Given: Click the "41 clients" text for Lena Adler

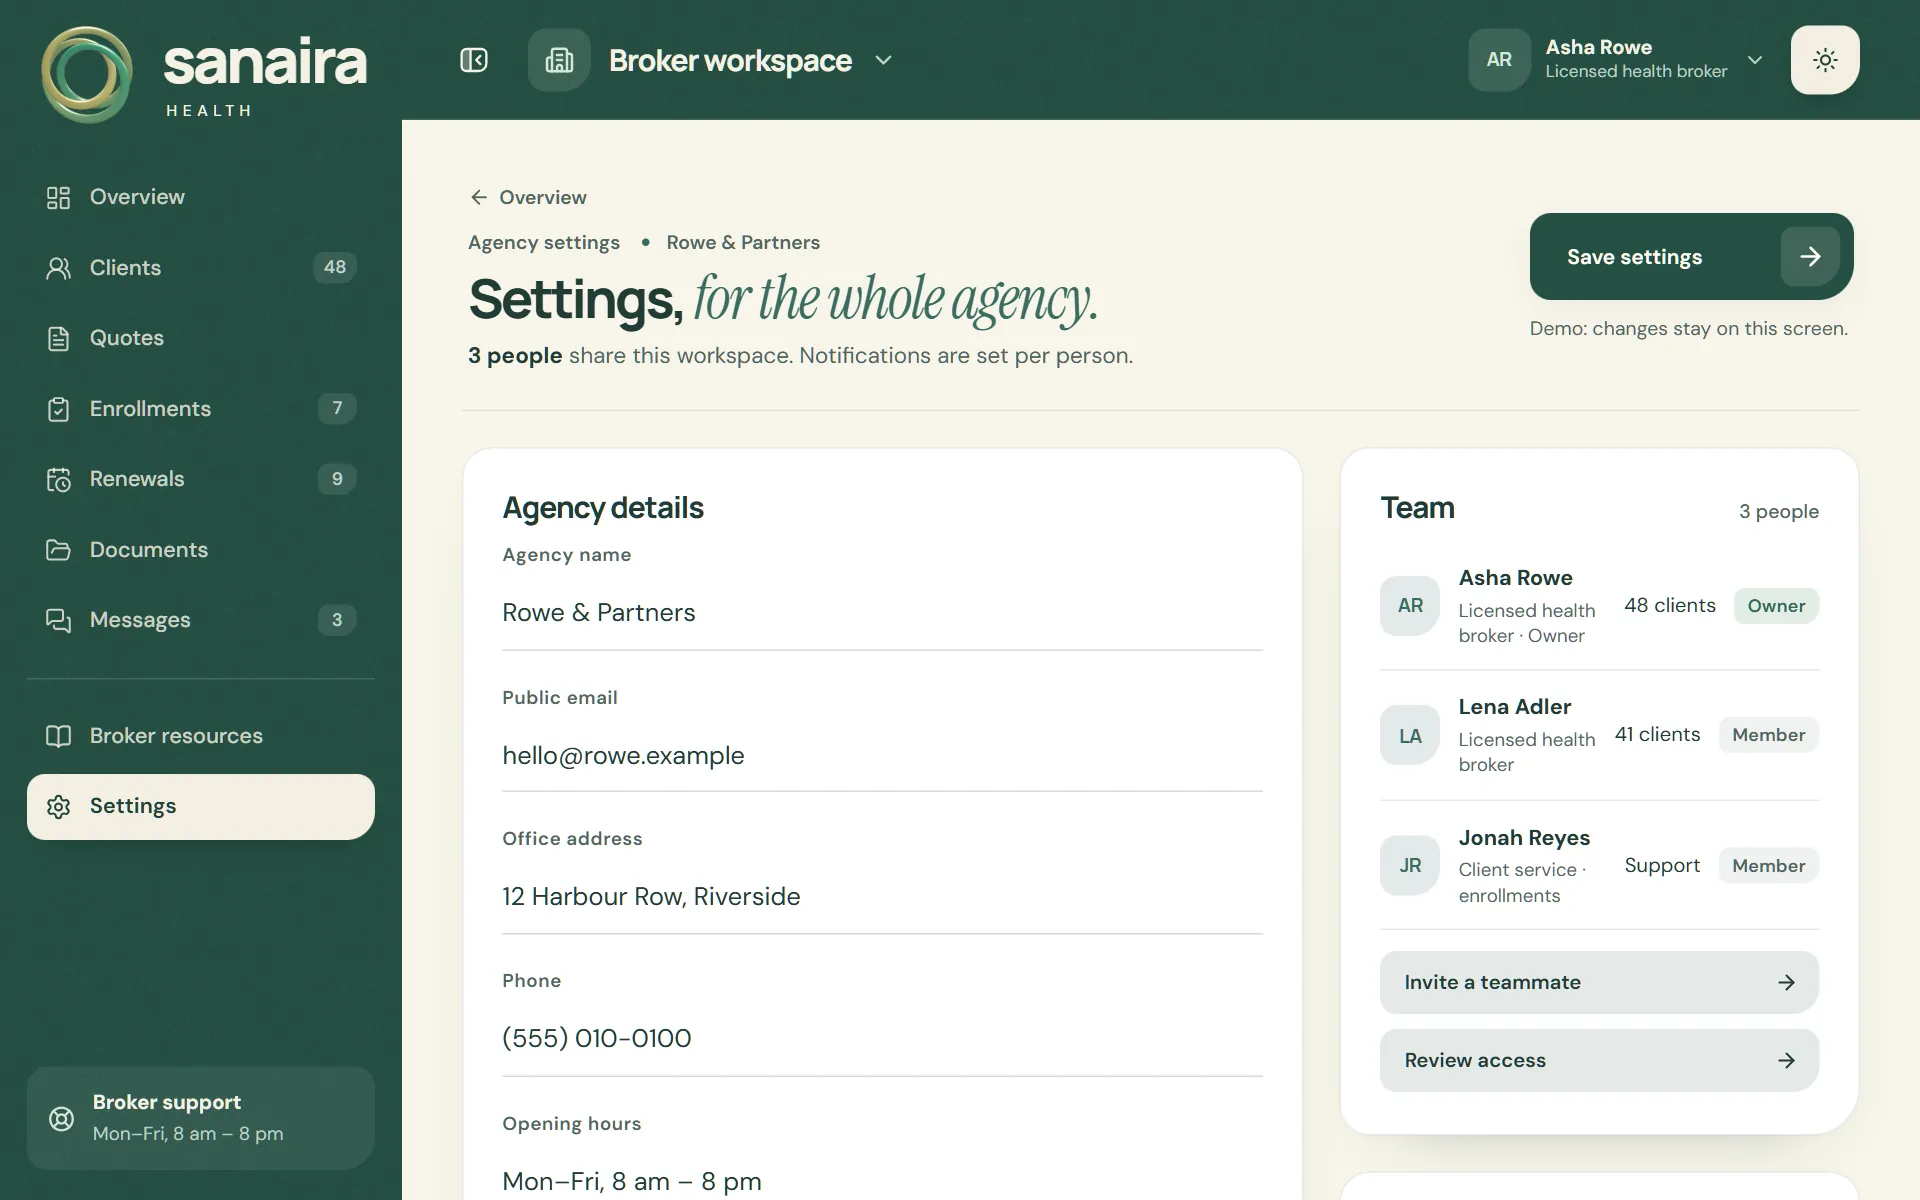Looking at the screenshot, I should [x=1657, y=735].
